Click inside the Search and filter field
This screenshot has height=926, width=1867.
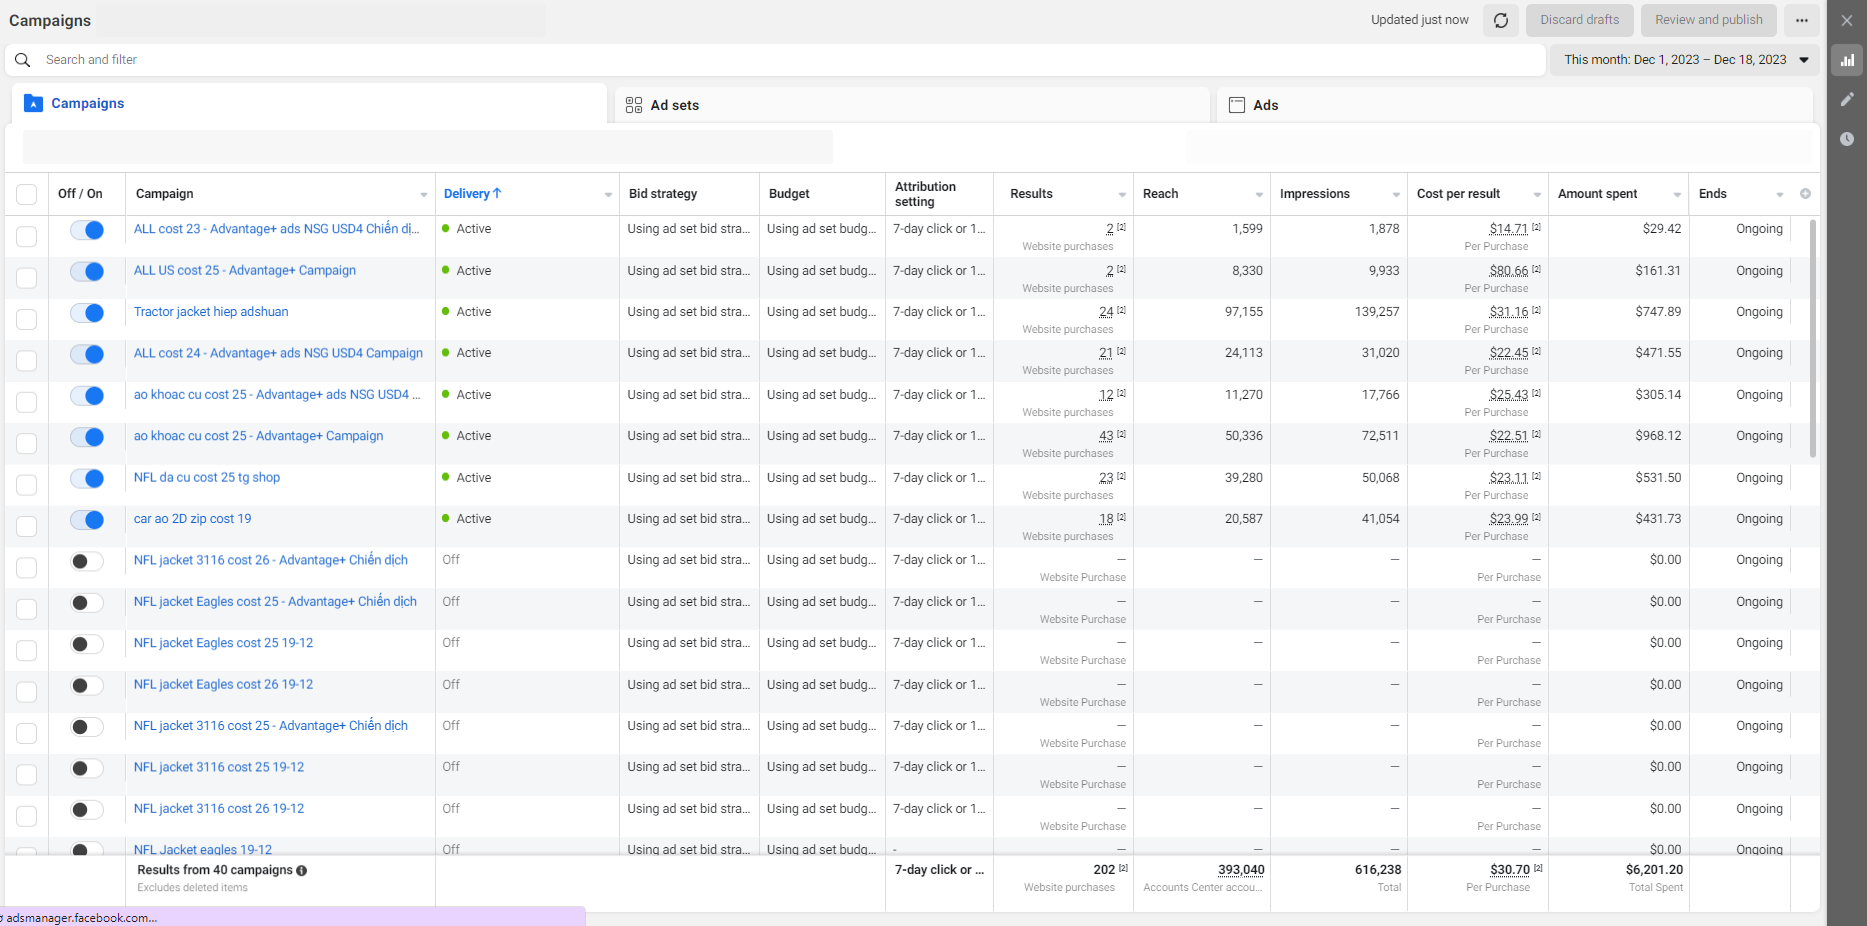(x=775, y=60)
